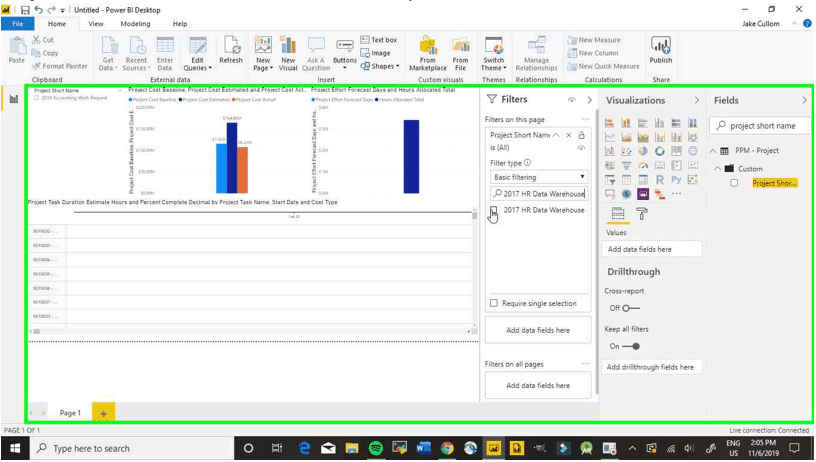Open more visuals ellipsis in Visualizations
Screen dimensions: 816x462
click(676, 194)
